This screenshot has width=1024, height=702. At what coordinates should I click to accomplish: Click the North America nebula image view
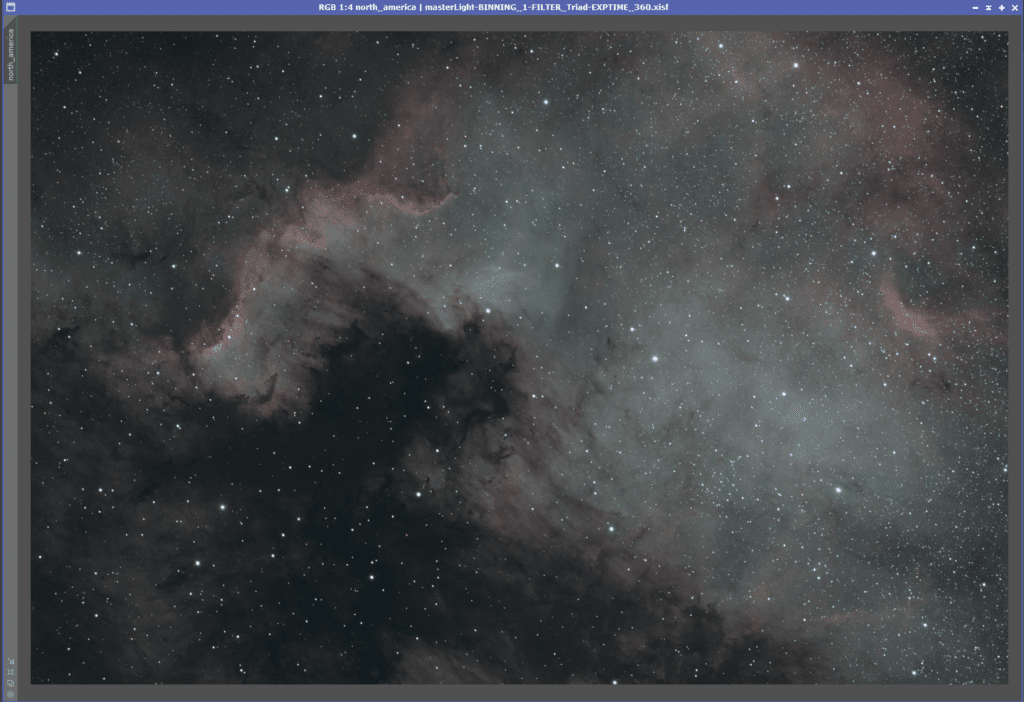point(519,357)
